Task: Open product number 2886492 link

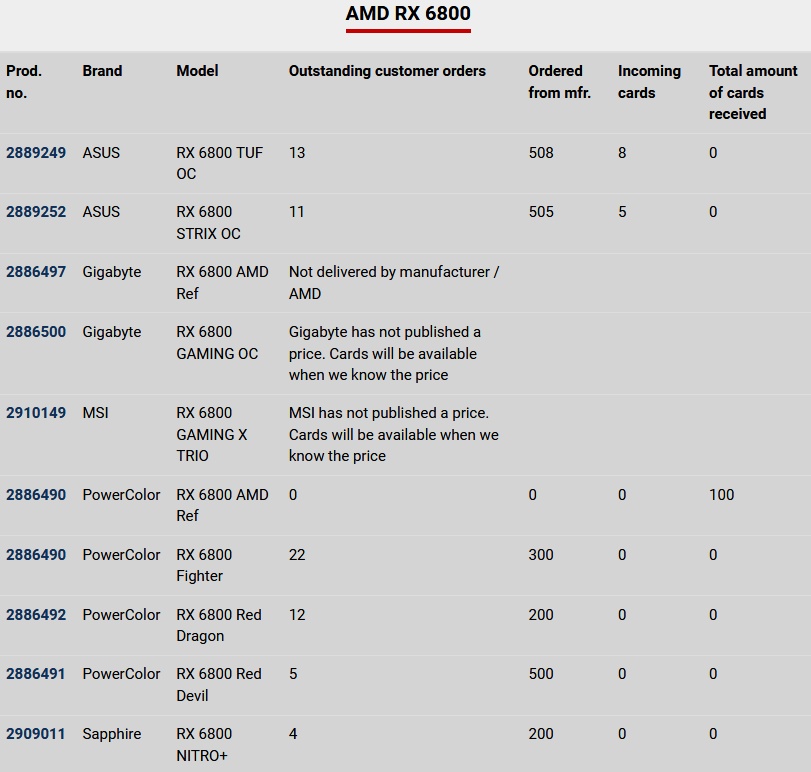Action: pos(36,614)
